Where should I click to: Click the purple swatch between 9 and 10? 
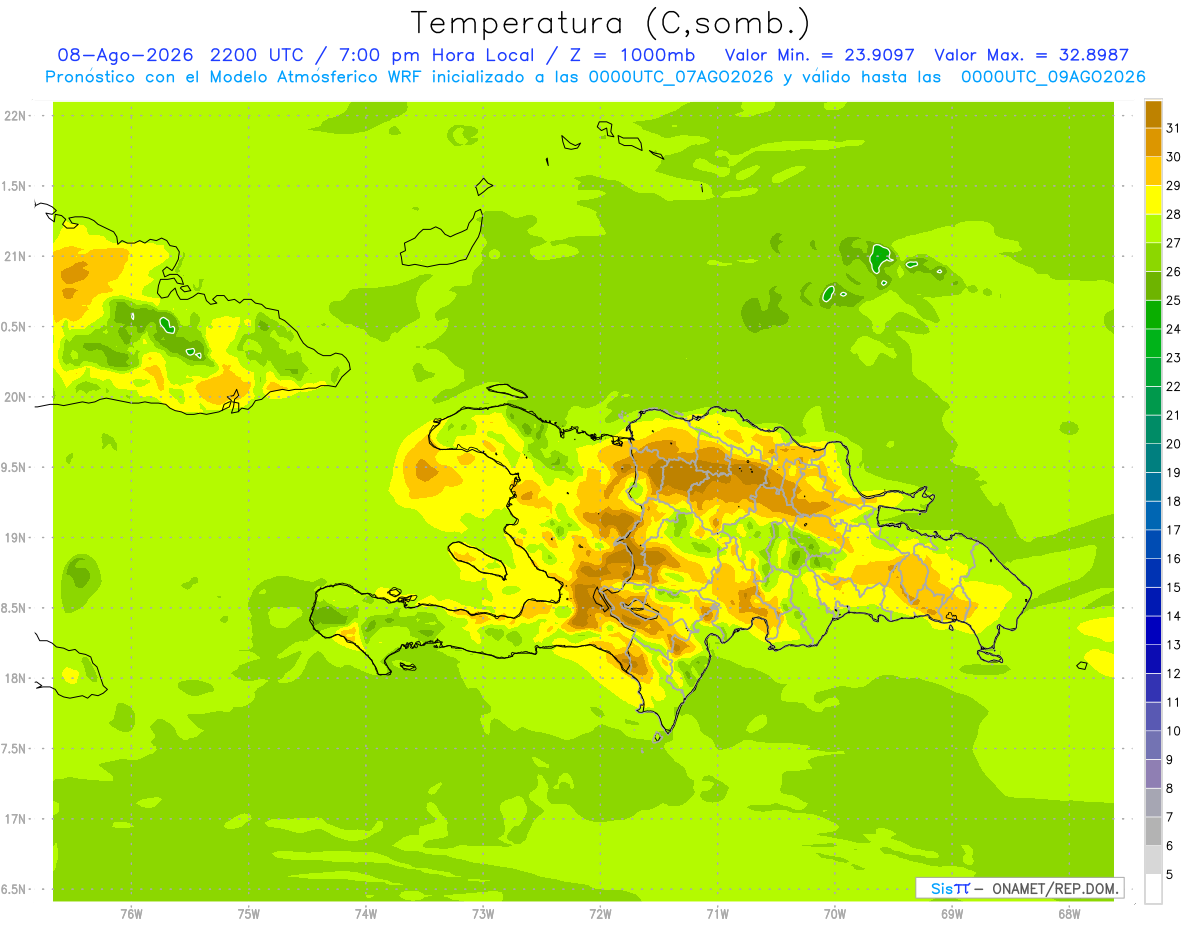coord(1153,746)
